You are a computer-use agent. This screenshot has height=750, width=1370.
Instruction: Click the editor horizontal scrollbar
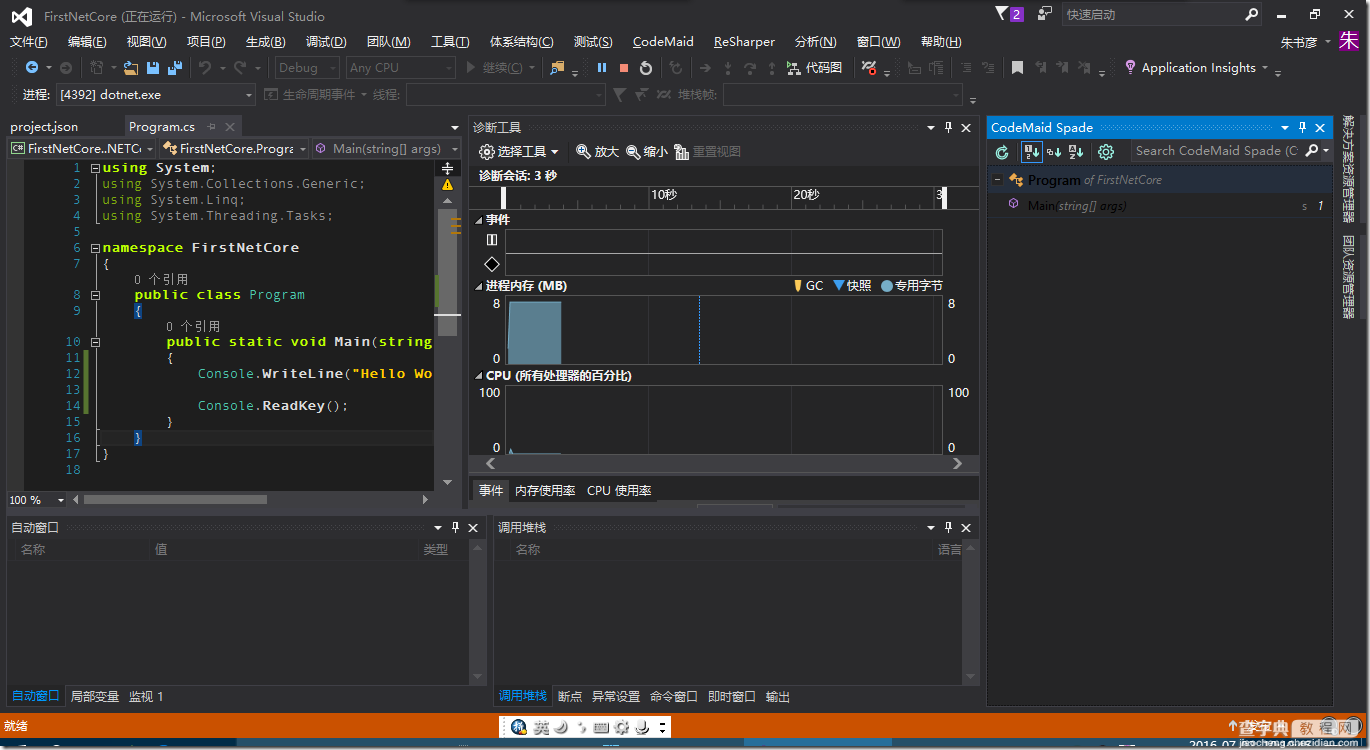[x=175, y=499]
